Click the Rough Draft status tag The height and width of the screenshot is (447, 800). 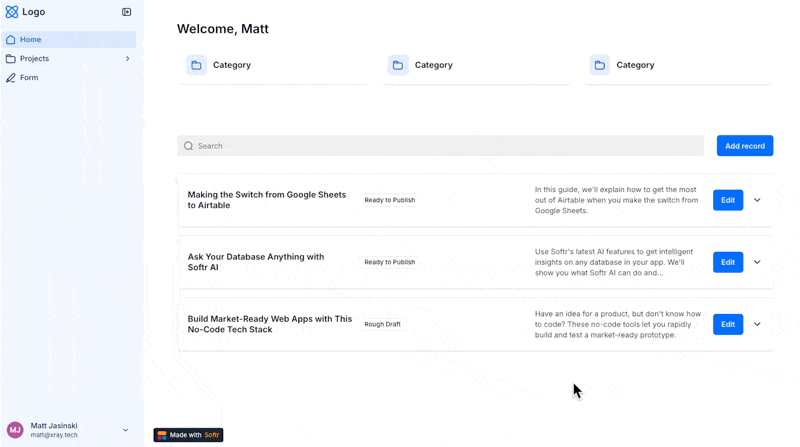pos(383,325)
